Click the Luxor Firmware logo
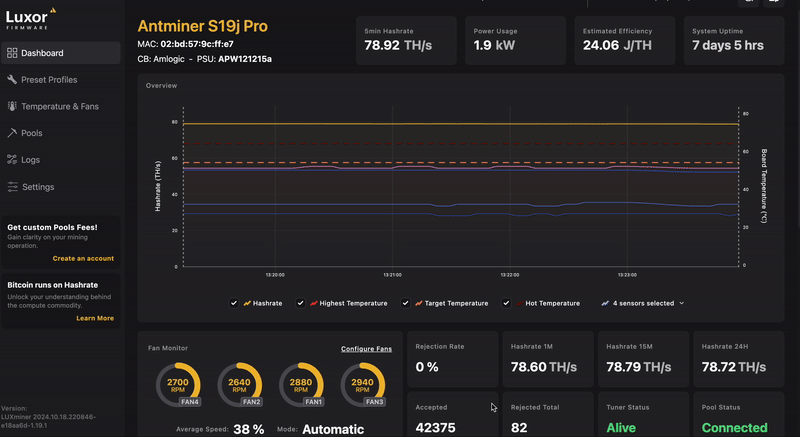 point(31,19)
